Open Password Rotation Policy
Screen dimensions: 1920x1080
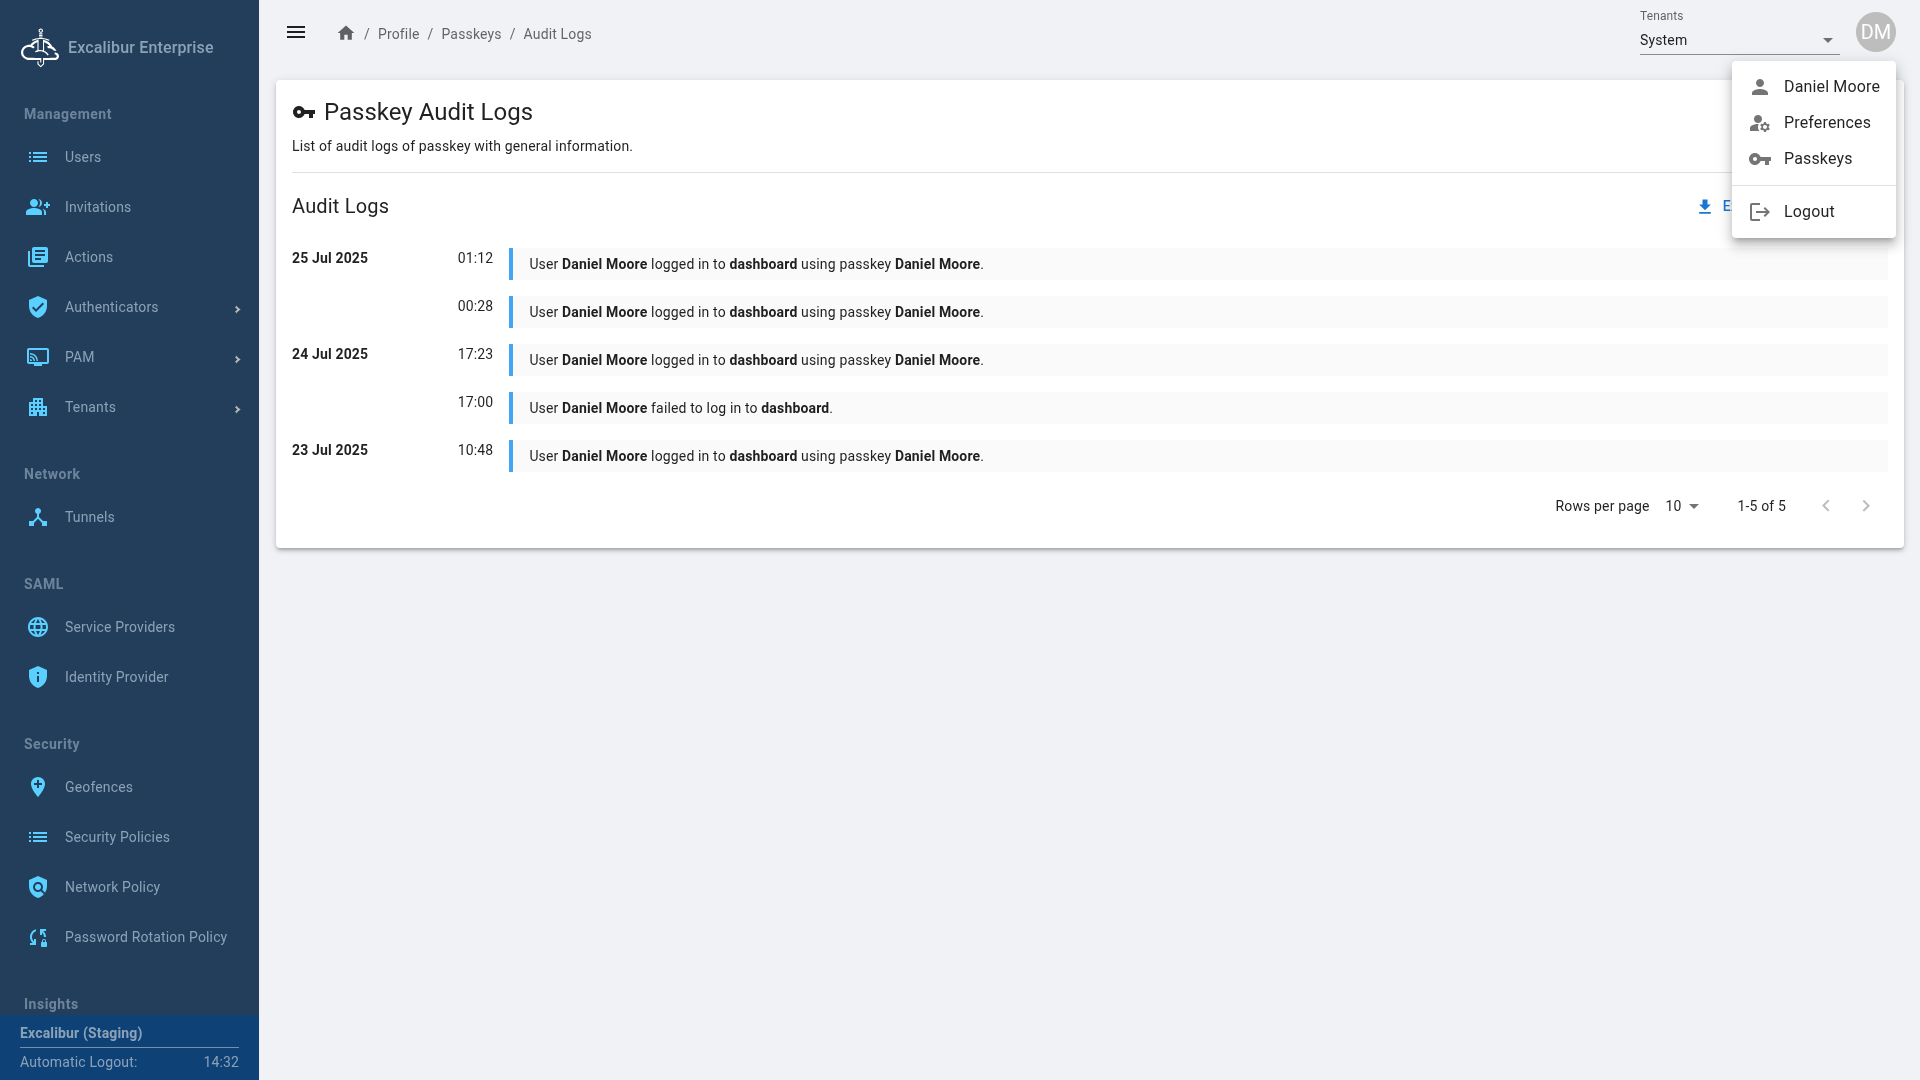tap(145, 937)
